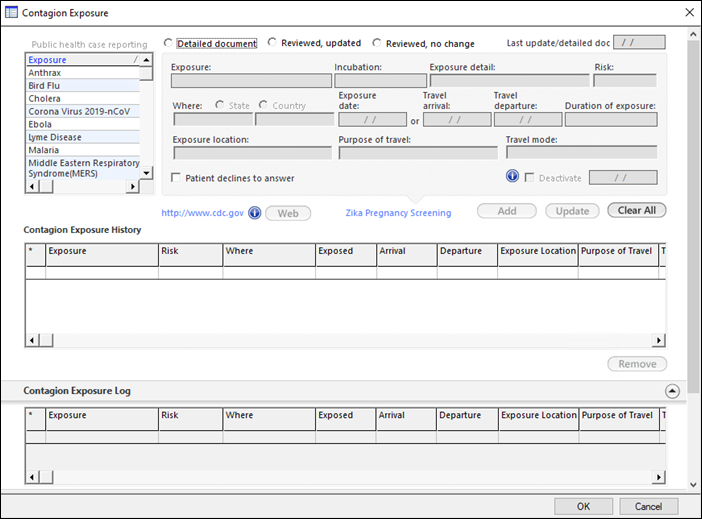Click Exposure Location header in Exposure Log
Image resolution: width=702 pixels, height=519 pixels.
point(539,420)
